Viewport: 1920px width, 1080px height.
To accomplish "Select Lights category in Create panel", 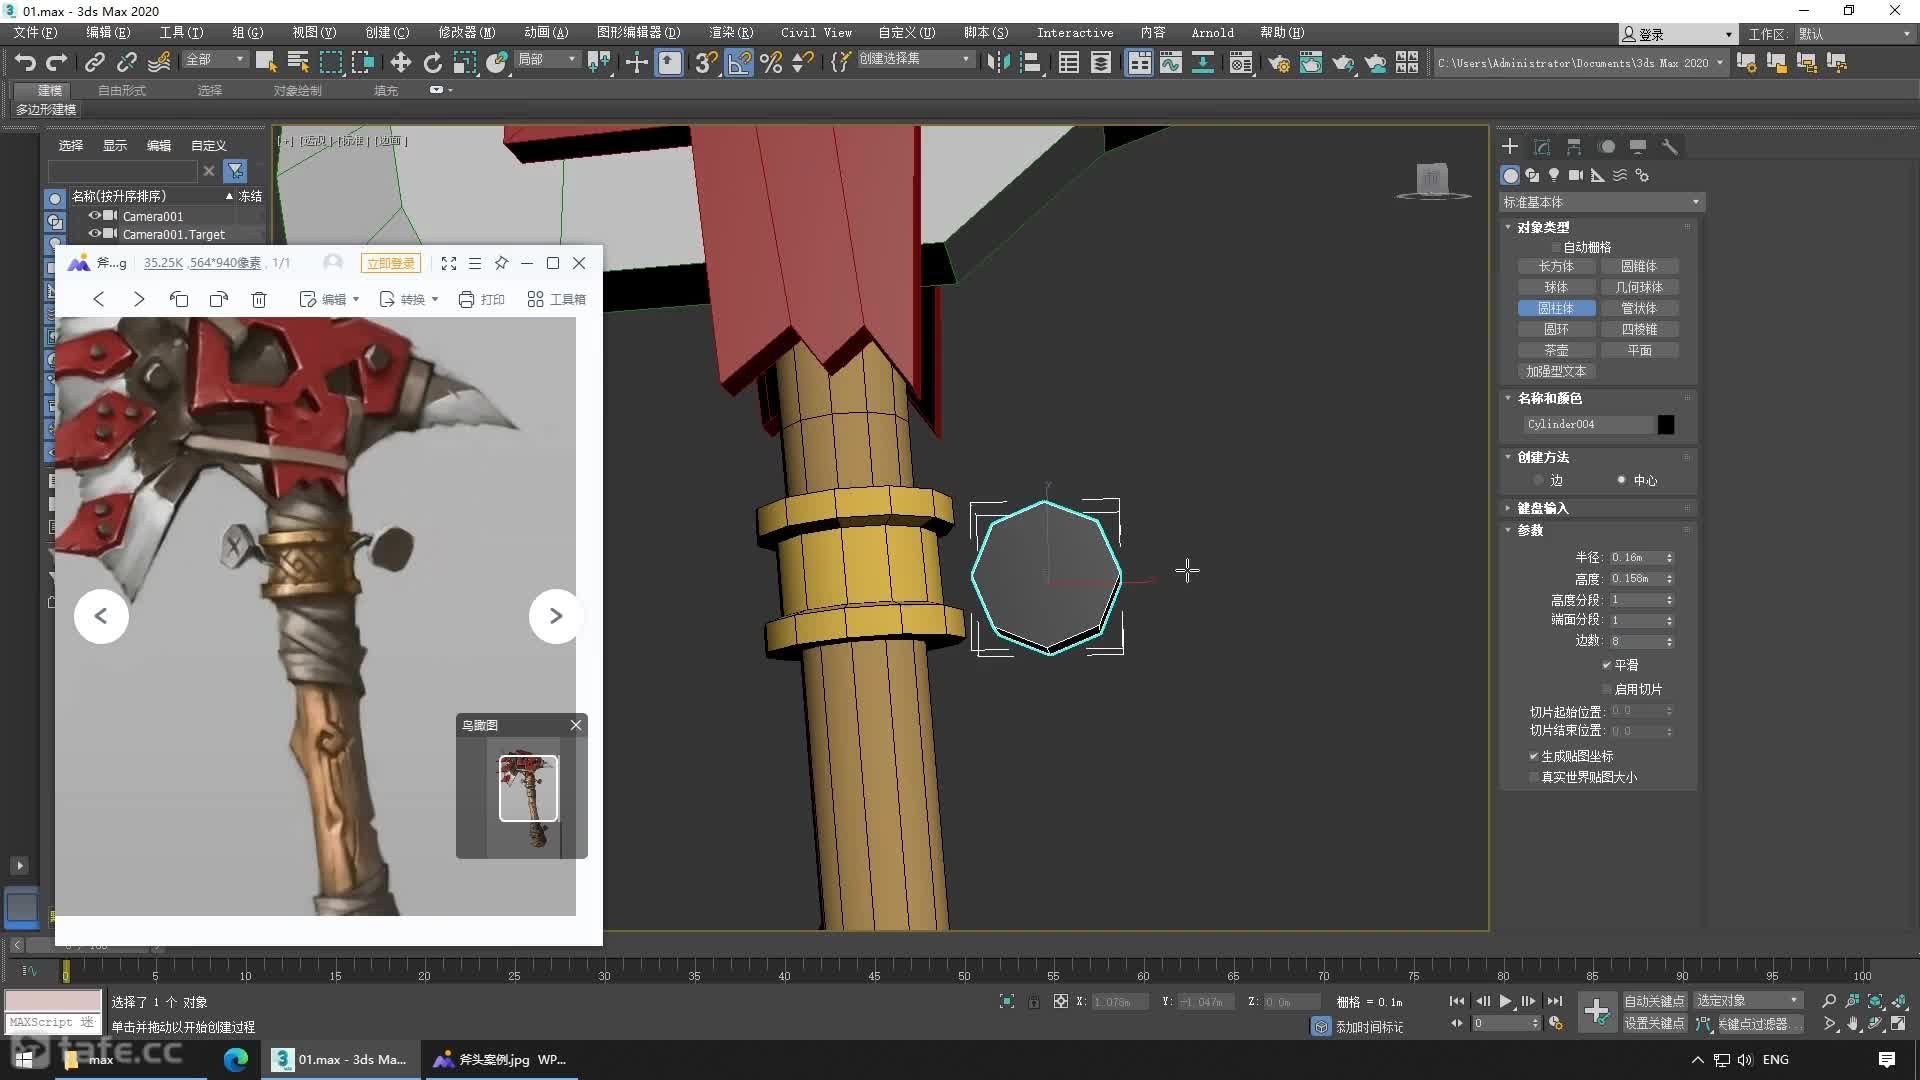I will click(x=1554, y=175).
